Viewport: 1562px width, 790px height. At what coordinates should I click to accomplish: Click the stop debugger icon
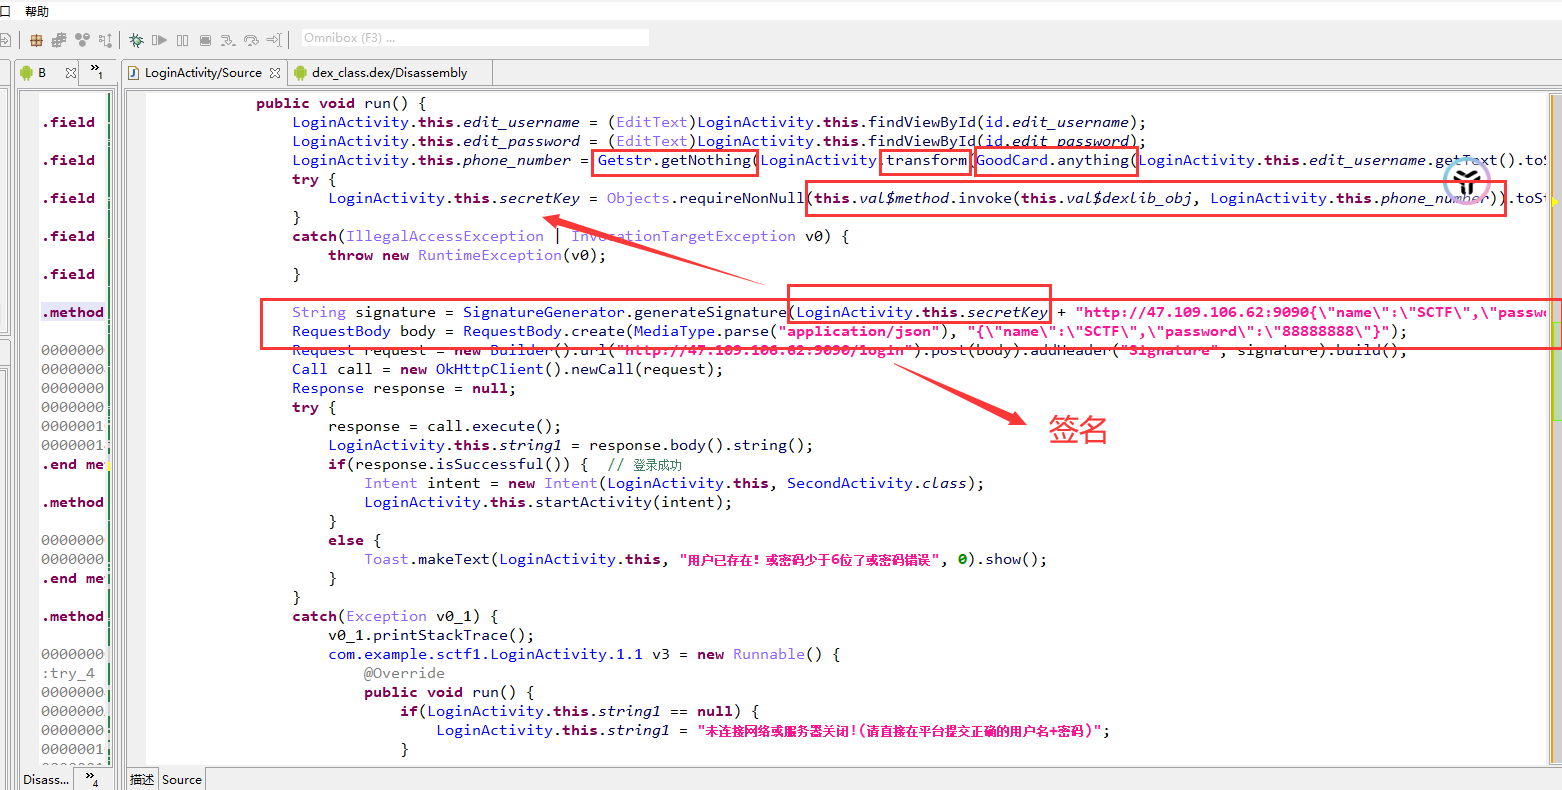point(205,40)
